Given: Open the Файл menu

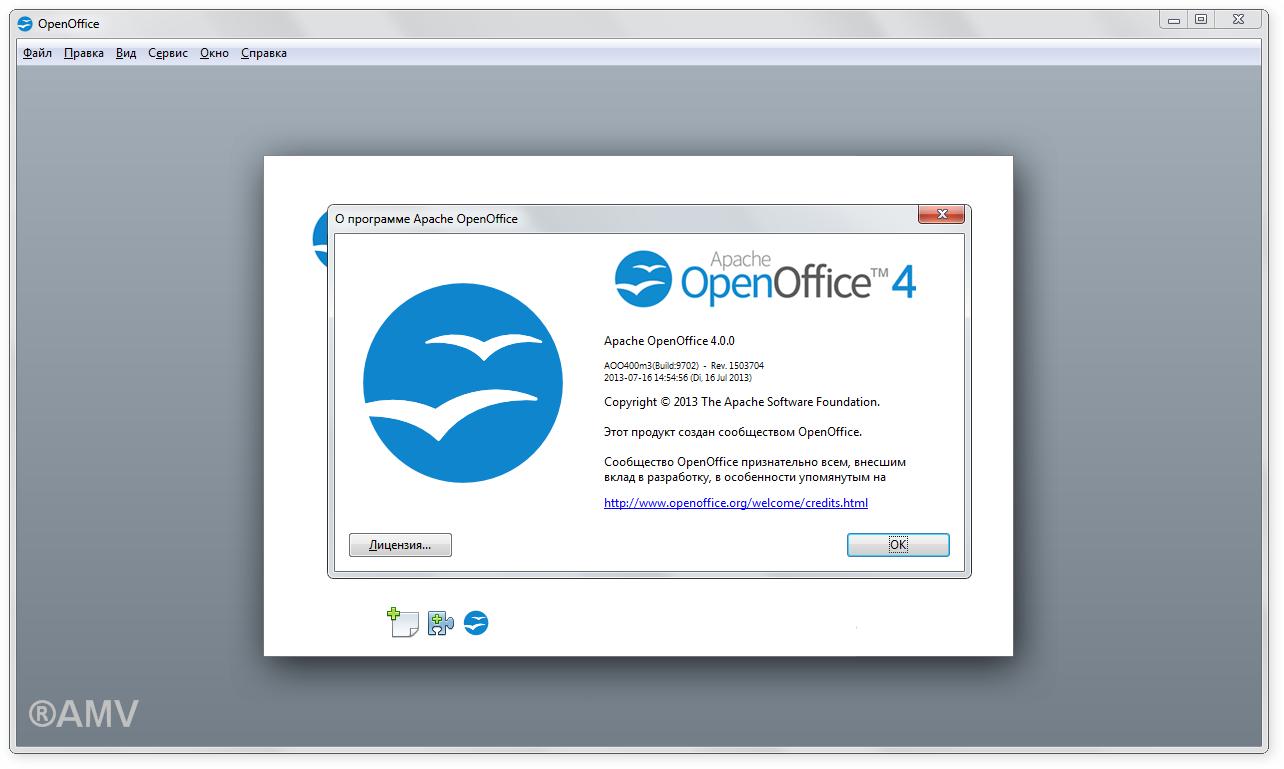Looking at the screenshot, I should coord(37,53).
